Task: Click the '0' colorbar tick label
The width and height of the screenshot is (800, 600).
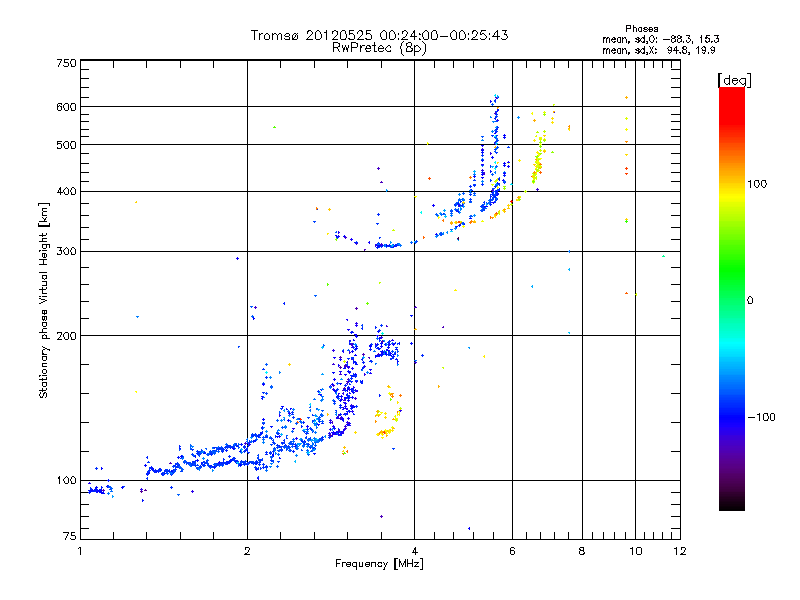Action: [750, 301]
